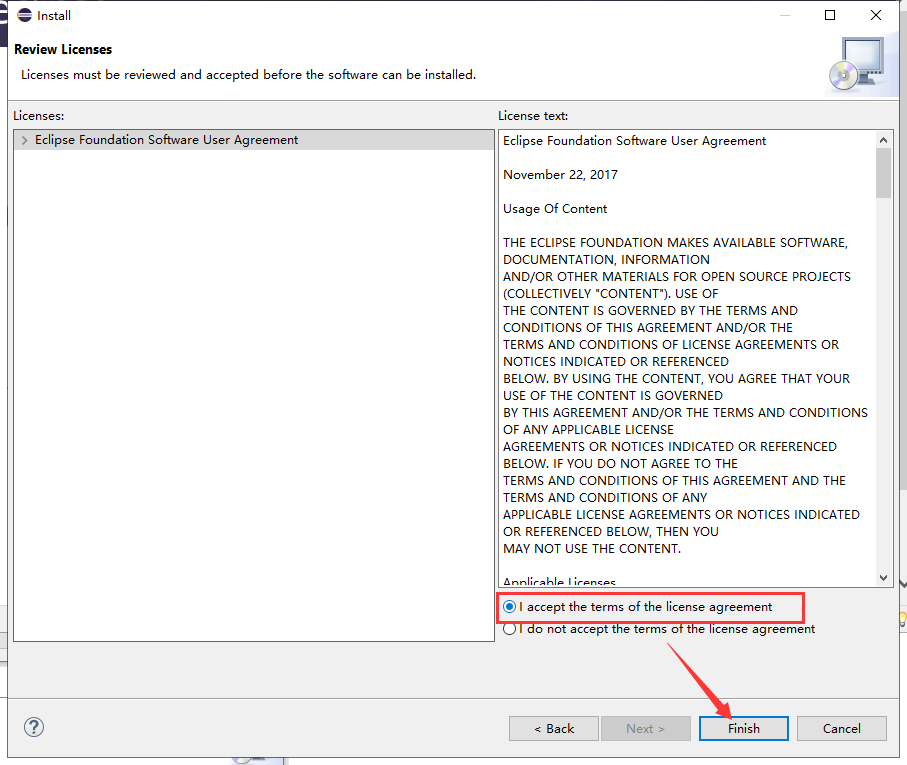The image size is (907, 765).
Task: Click the license text scrollbar thumb
Action: click(883, 173)
